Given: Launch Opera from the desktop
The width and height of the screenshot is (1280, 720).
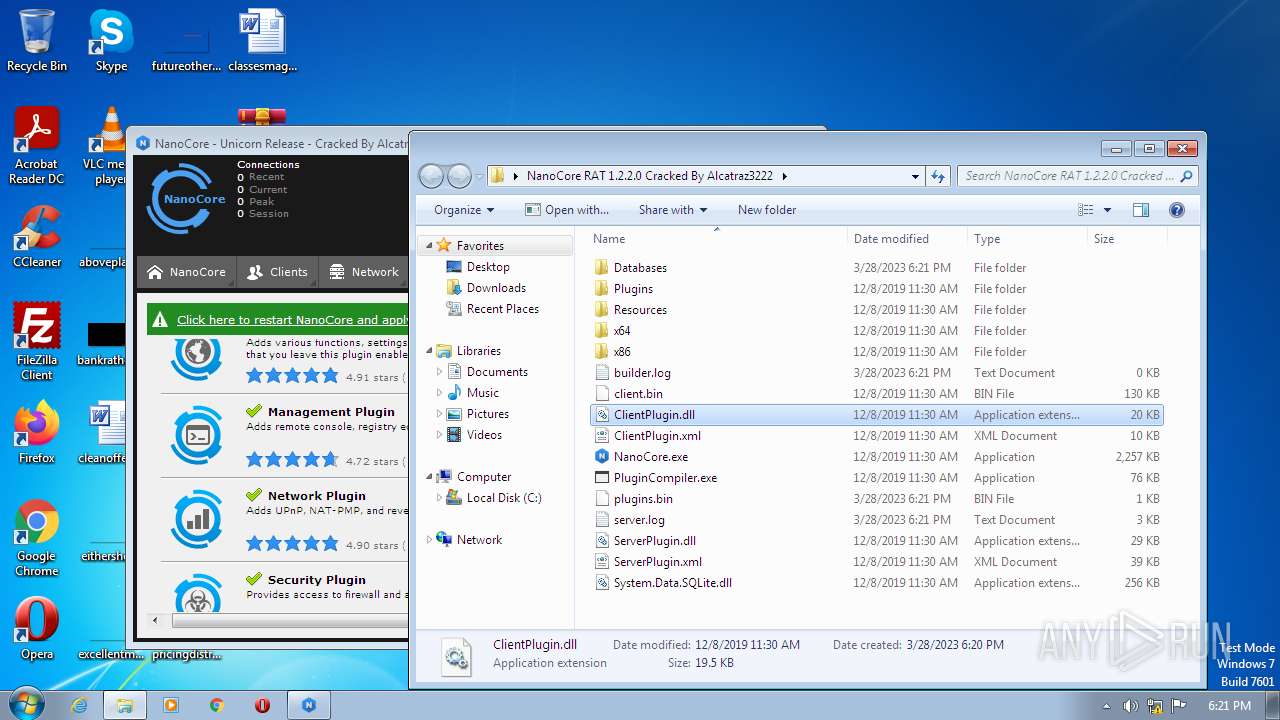Looking at the screenshot, I should pyautogui.click(x=37, y=627).
